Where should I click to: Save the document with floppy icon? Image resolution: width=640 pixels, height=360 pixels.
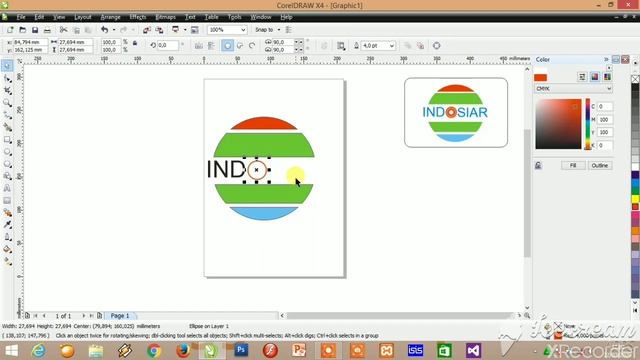[35, 30]
